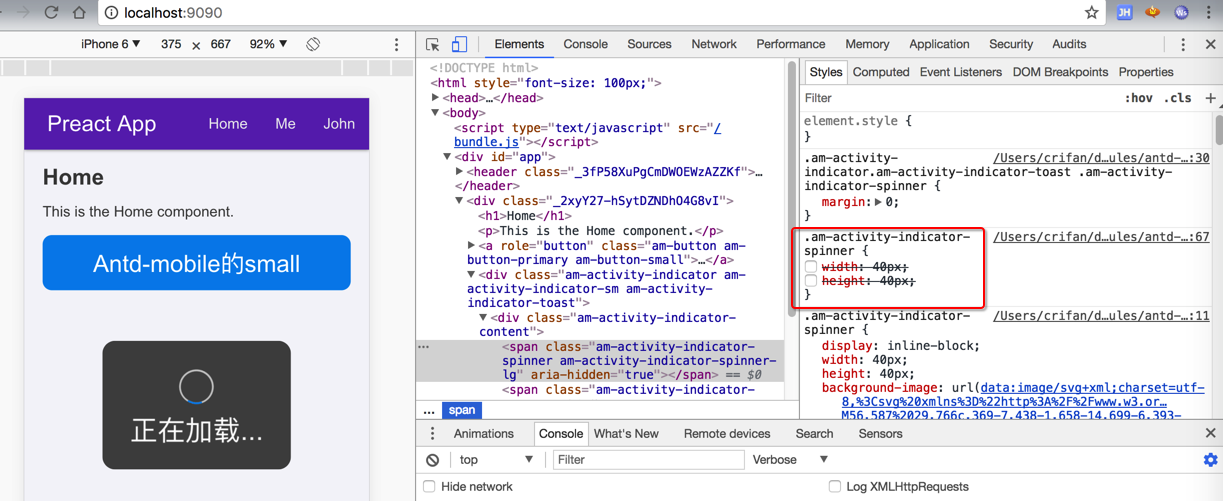The image size is (1223, 501).
Task: Open the Sources tab
Action: [x=649, y=44]
